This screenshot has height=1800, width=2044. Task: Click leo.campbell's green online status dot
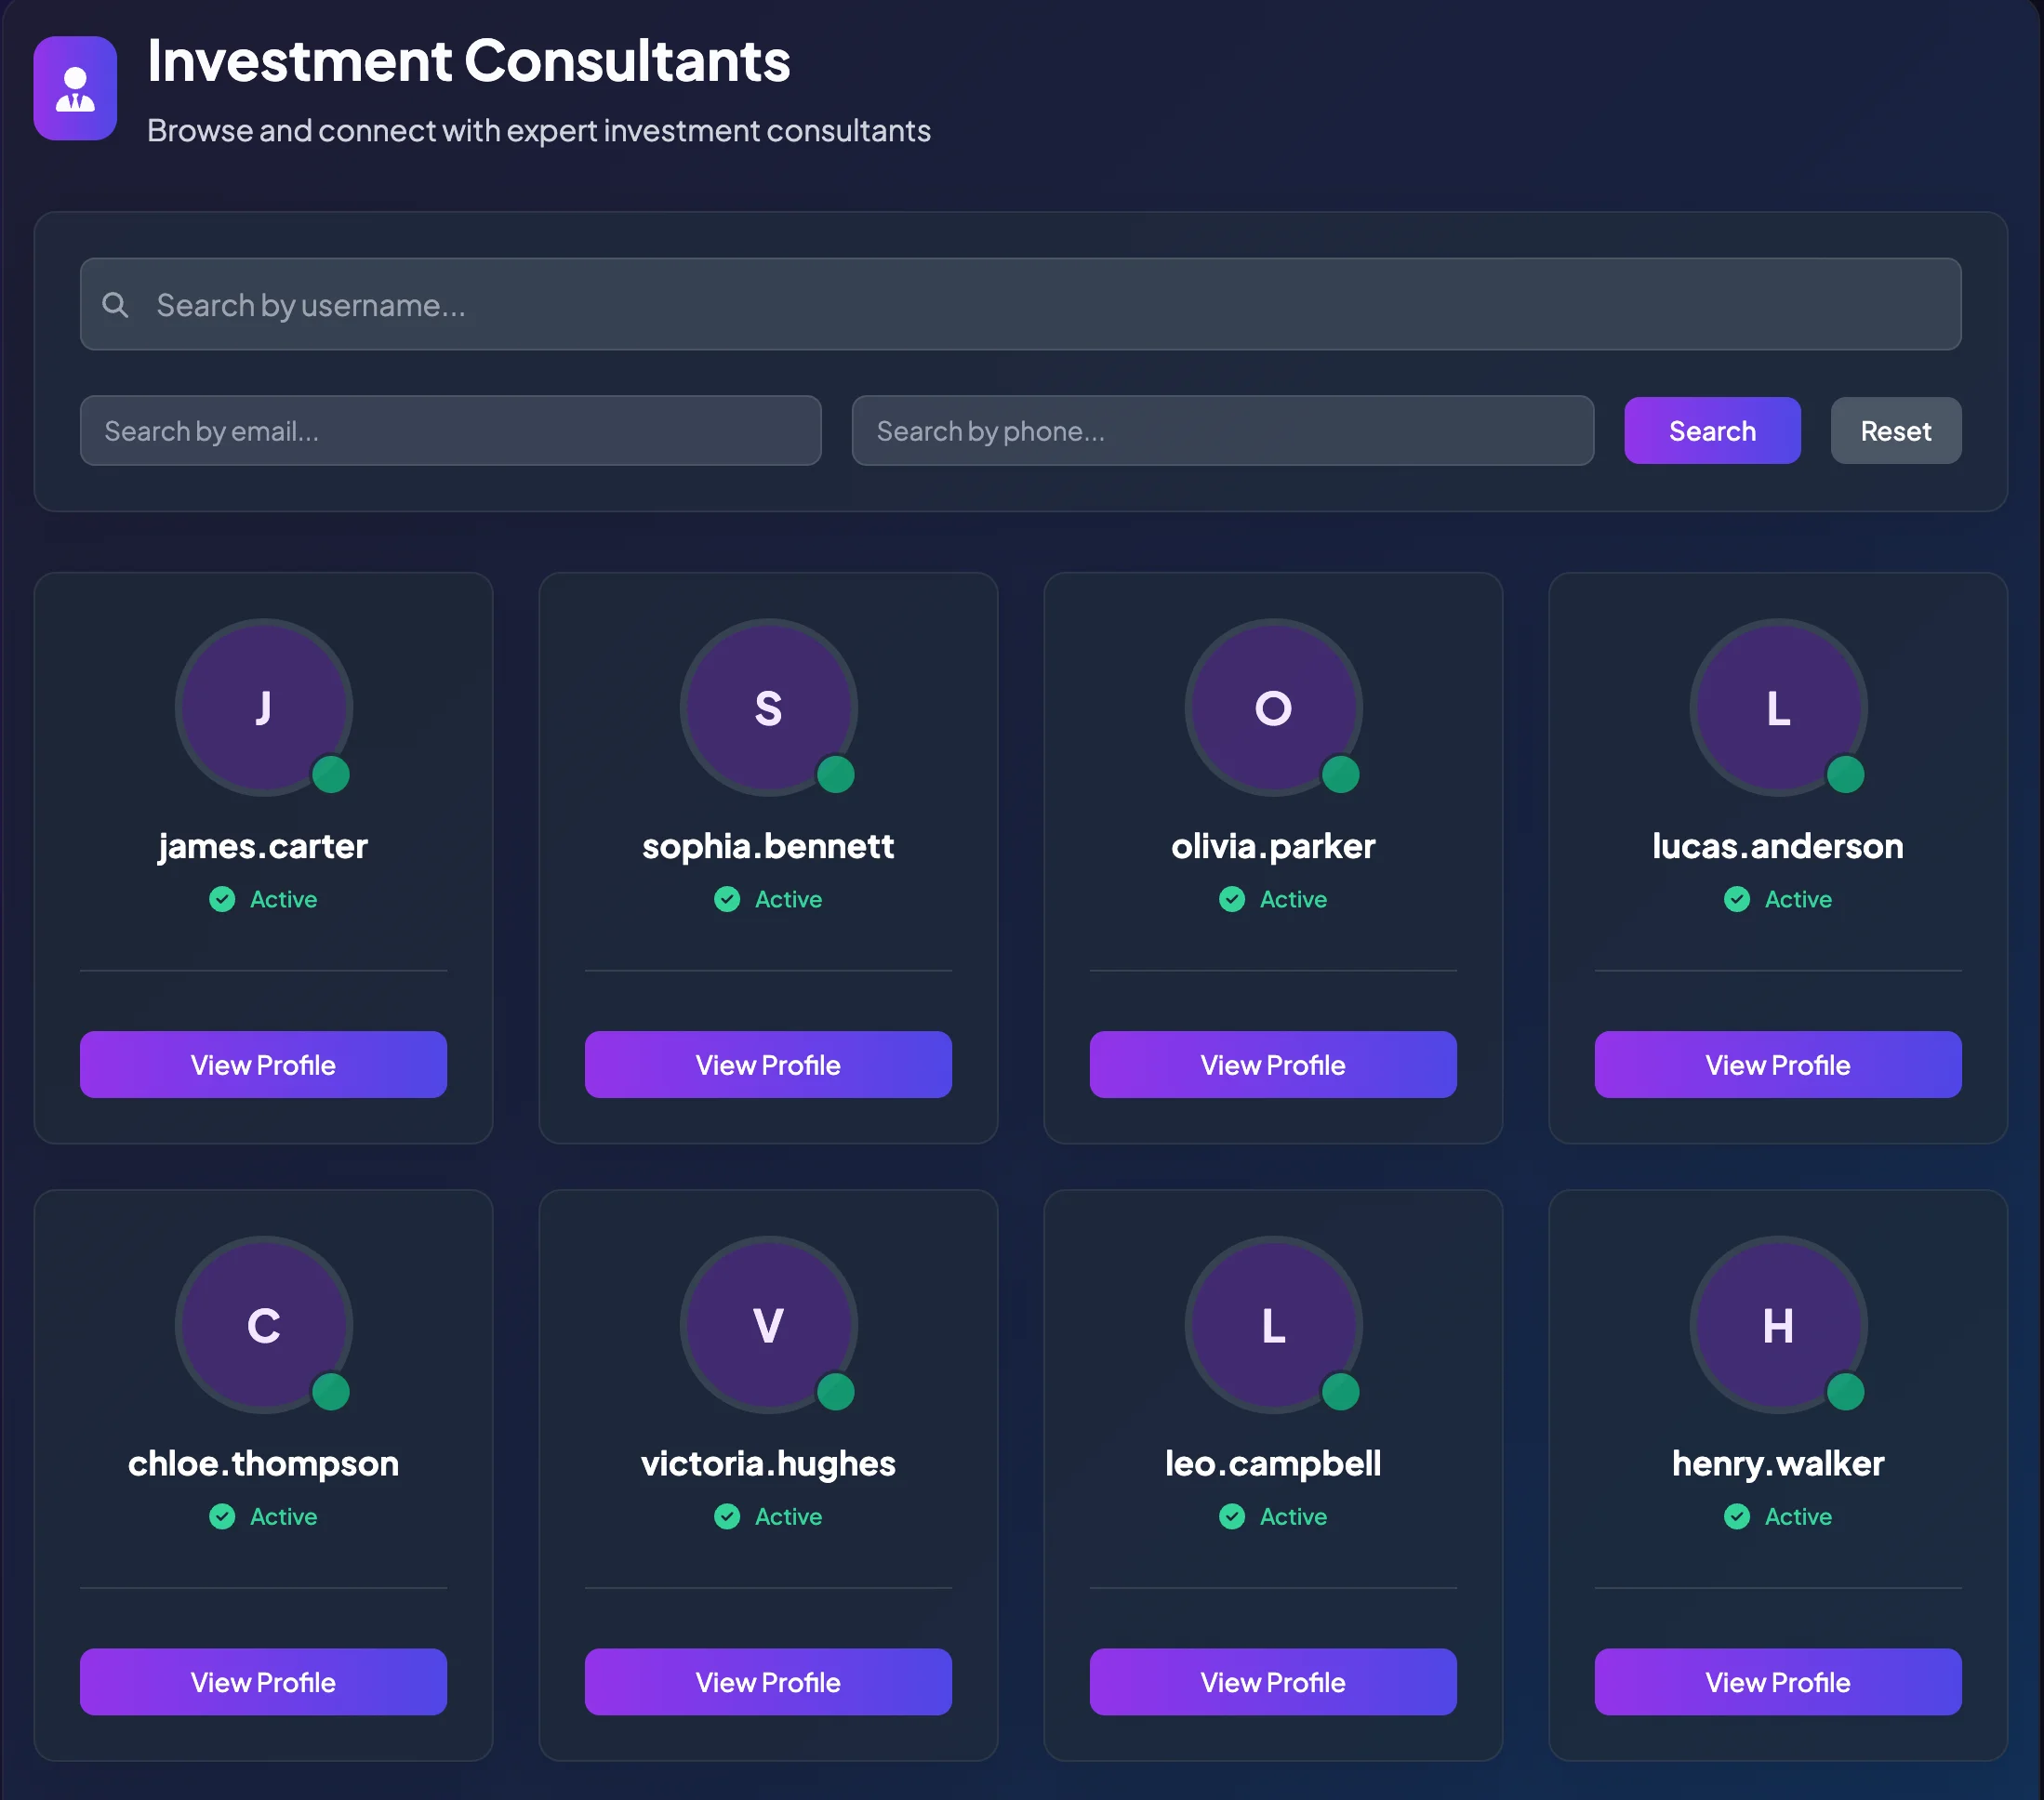(x=1340, y=1391)
